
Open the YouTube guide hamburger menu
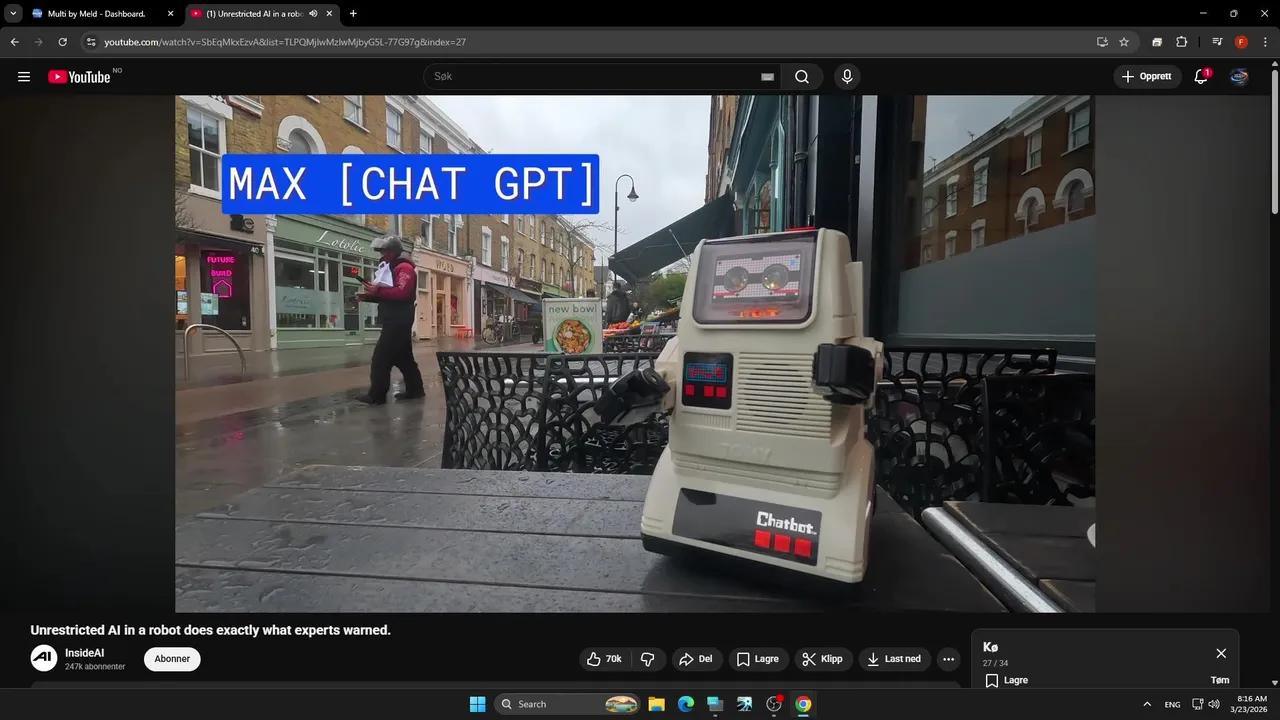(x=24, y=77)
